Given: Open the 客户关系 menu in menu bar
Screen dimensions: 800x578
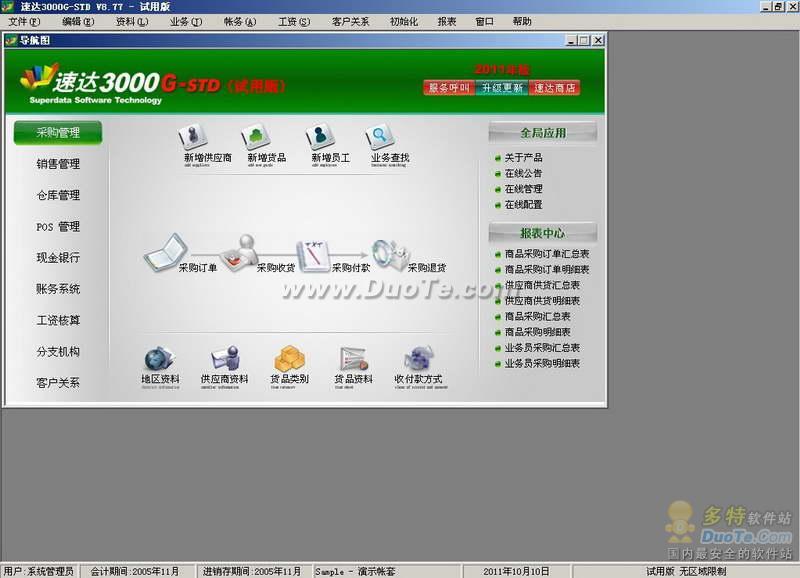Looking at the screenshot, I should 350,21.
